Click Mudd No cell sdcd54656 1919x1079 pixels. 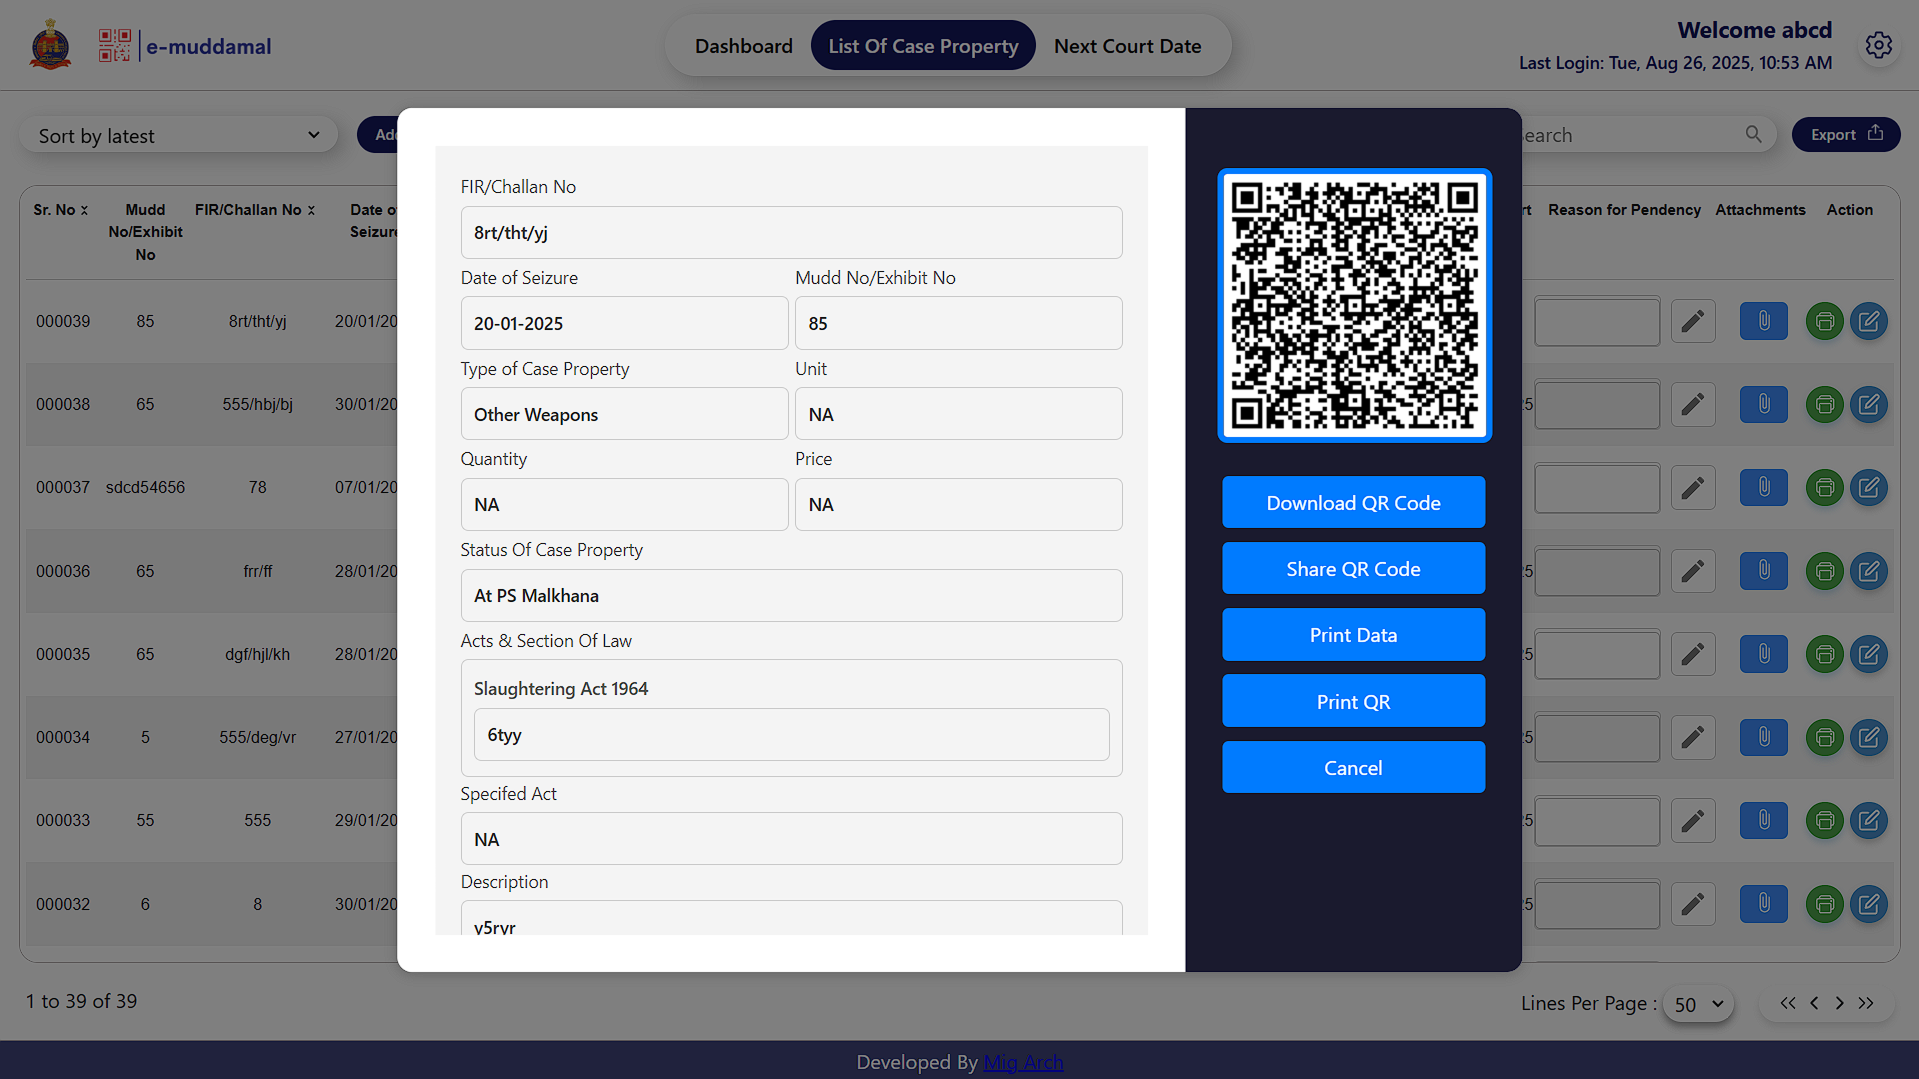145,487
